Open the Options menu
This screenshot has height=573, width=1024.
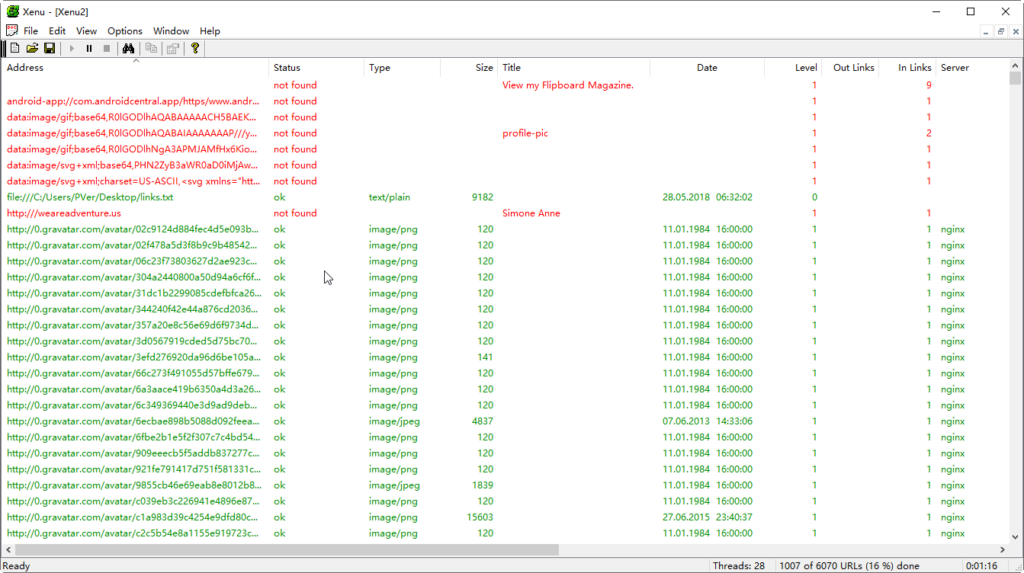[125, 31]
